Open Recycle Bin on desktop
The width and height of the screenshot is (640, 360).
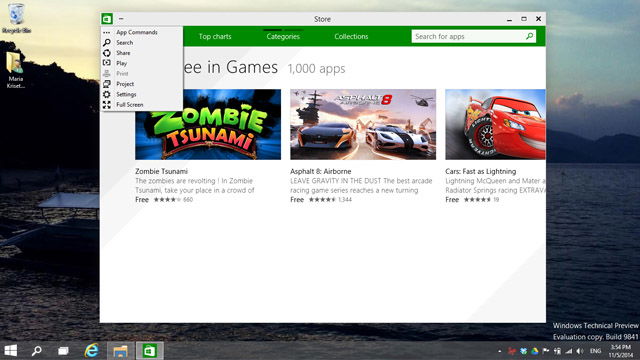point(16,18)
